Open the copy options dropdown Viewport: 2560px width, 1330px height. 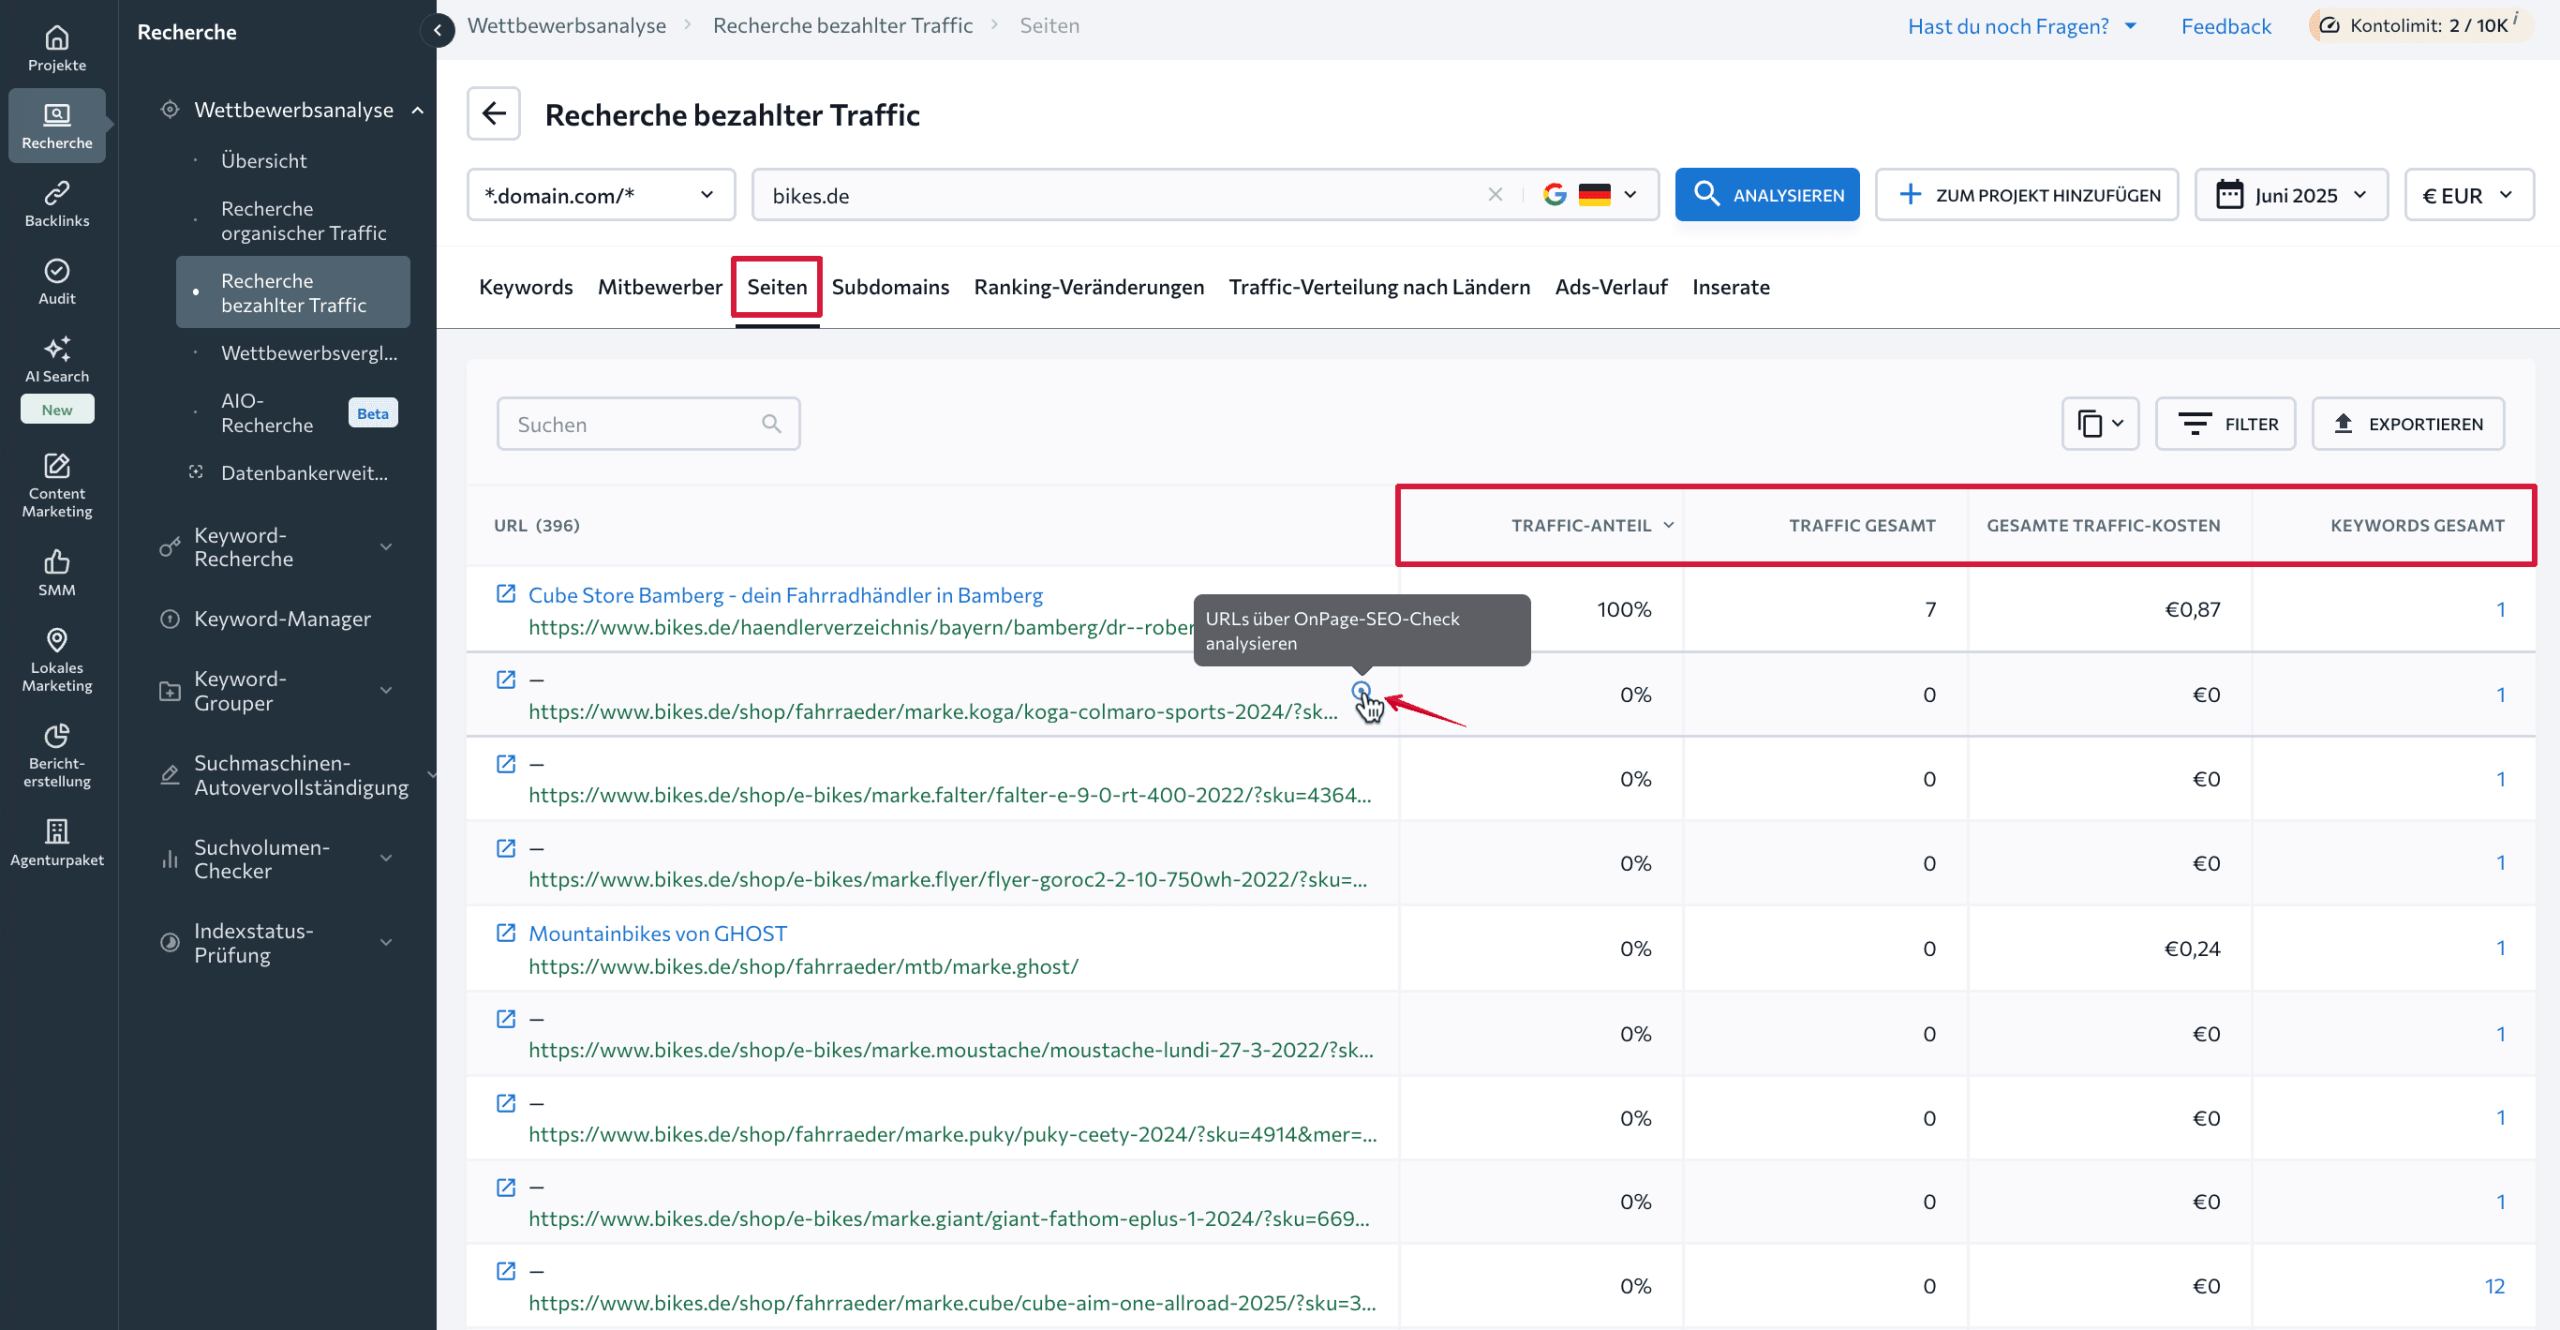click(2100, 424)
